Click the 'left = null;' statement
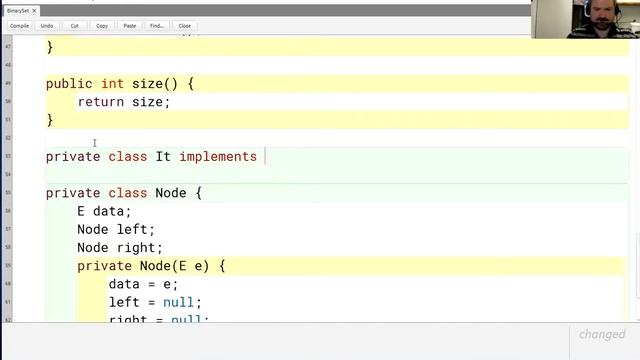This screenshot has height=360, width=640. pos(155,302)
